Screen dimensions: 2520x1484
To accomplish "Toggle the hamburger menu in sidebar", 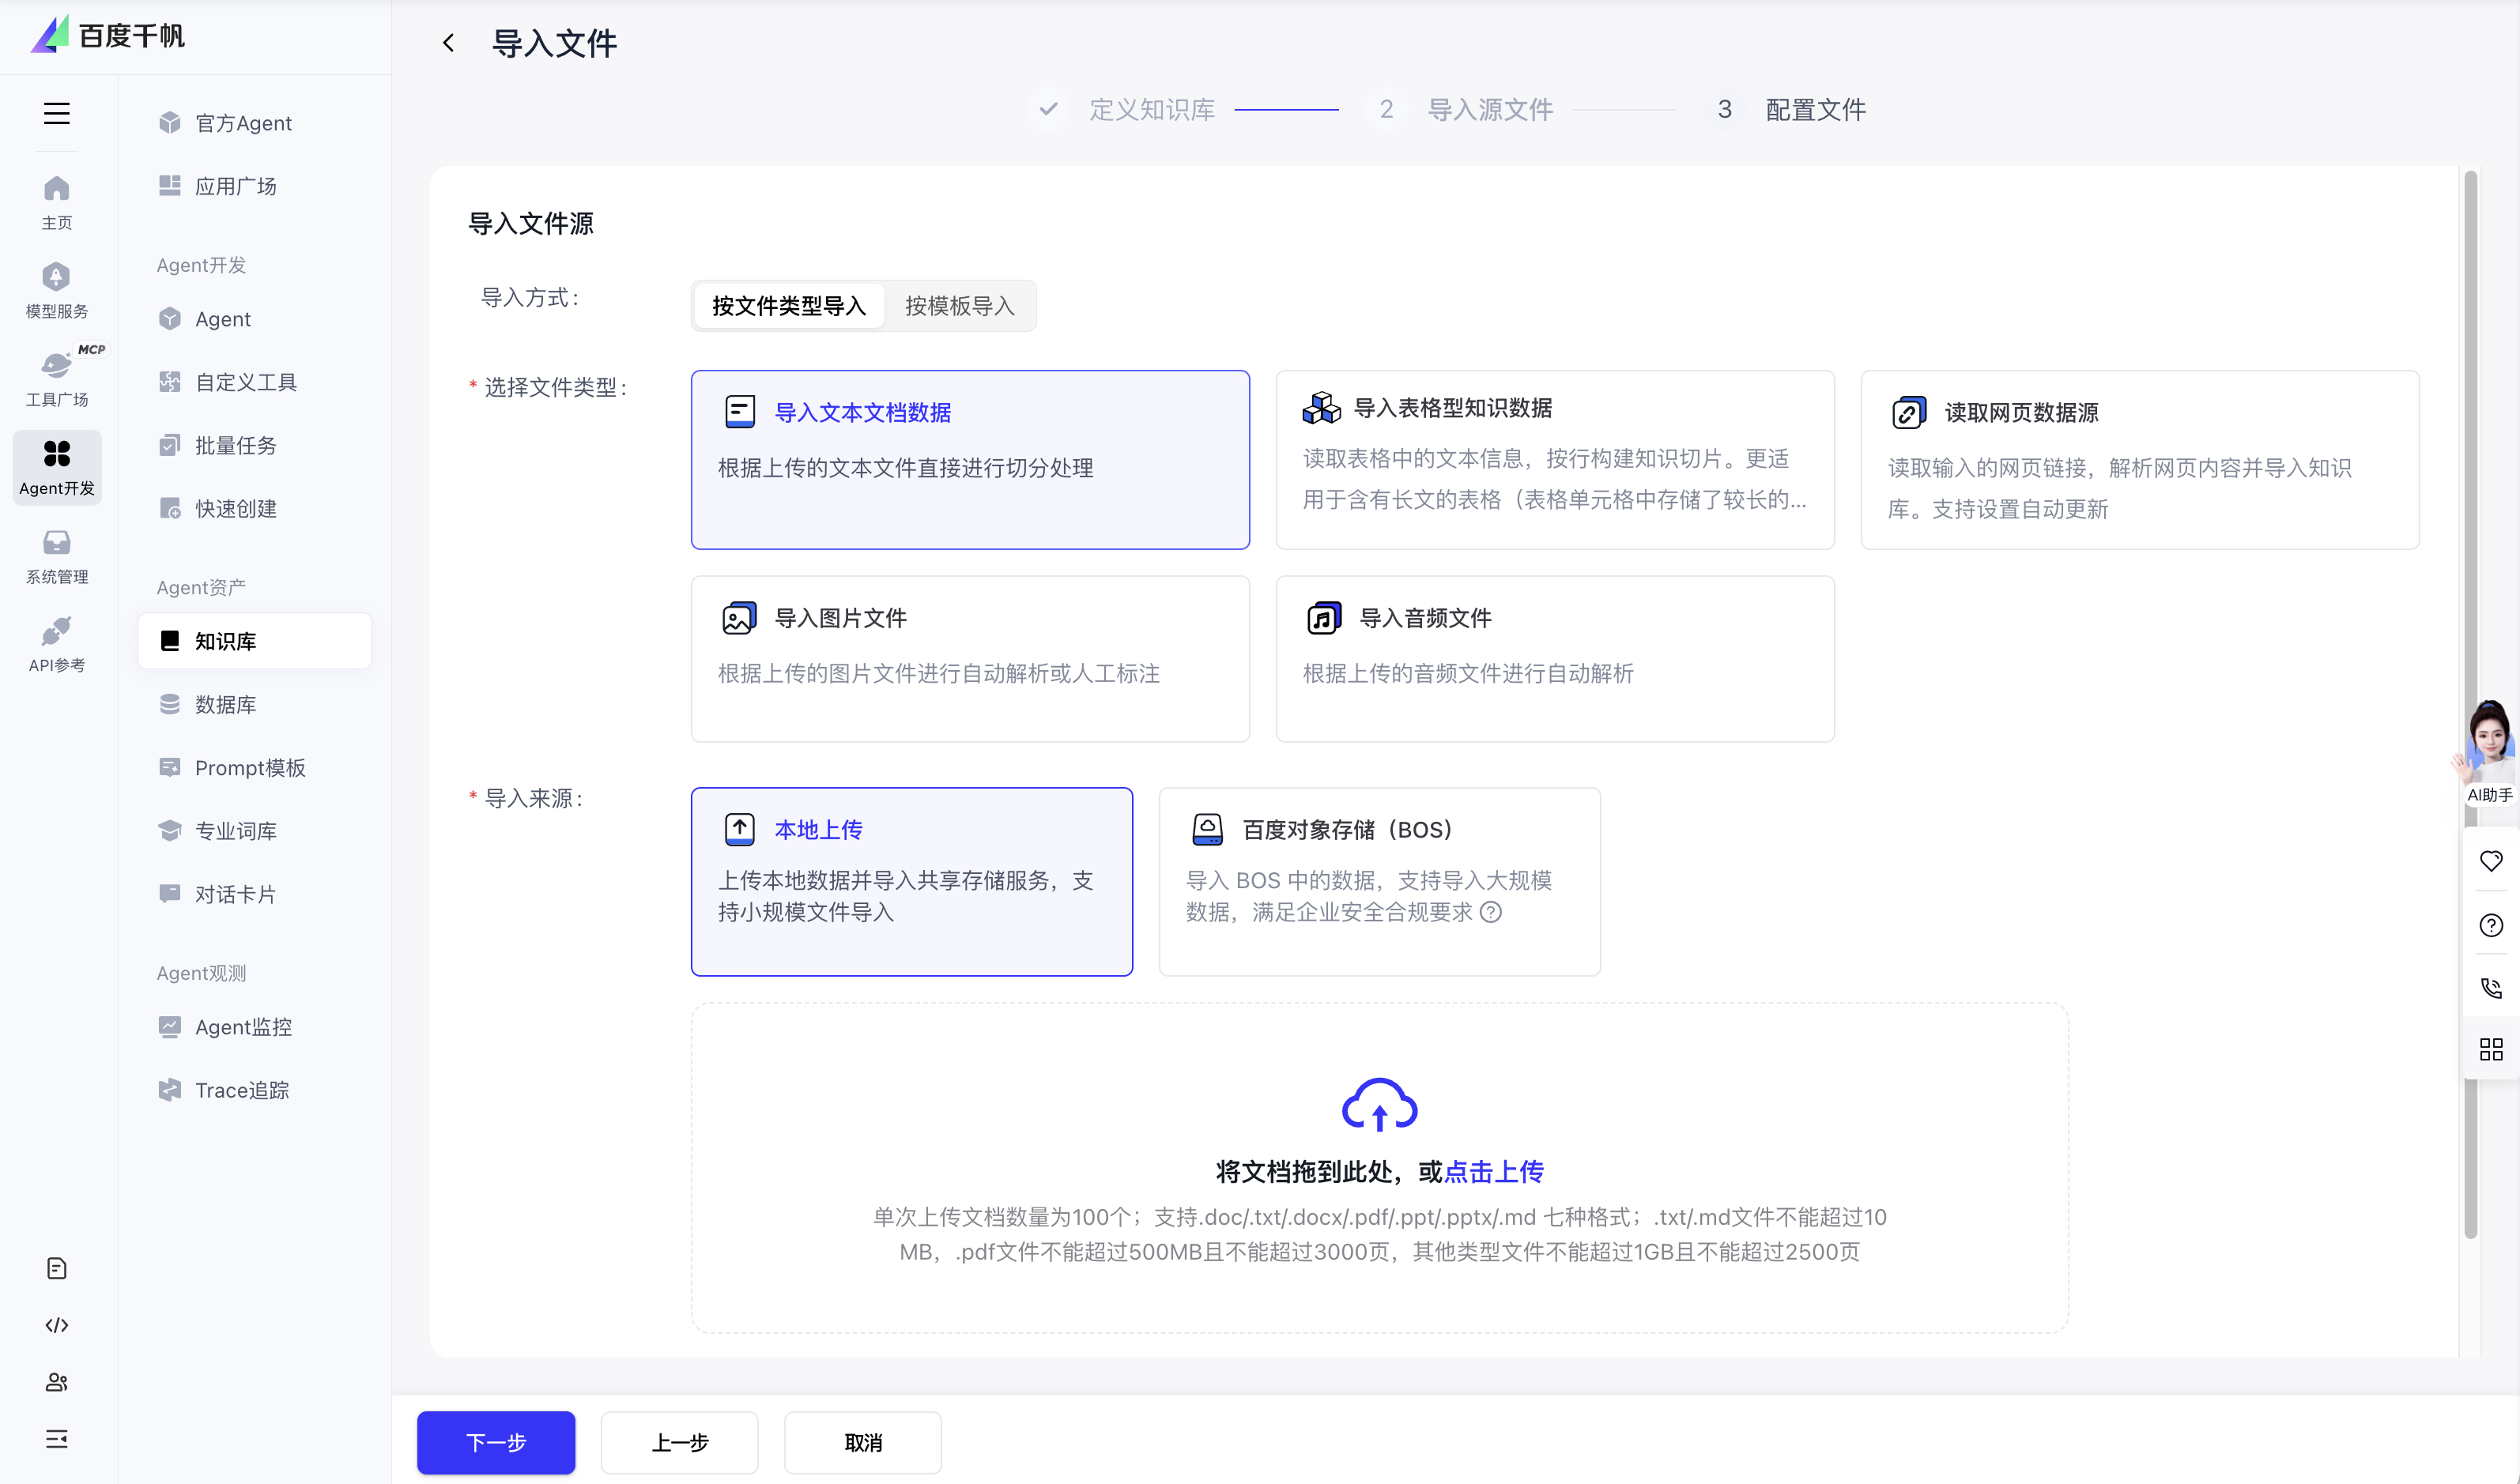I will point(56,113).
